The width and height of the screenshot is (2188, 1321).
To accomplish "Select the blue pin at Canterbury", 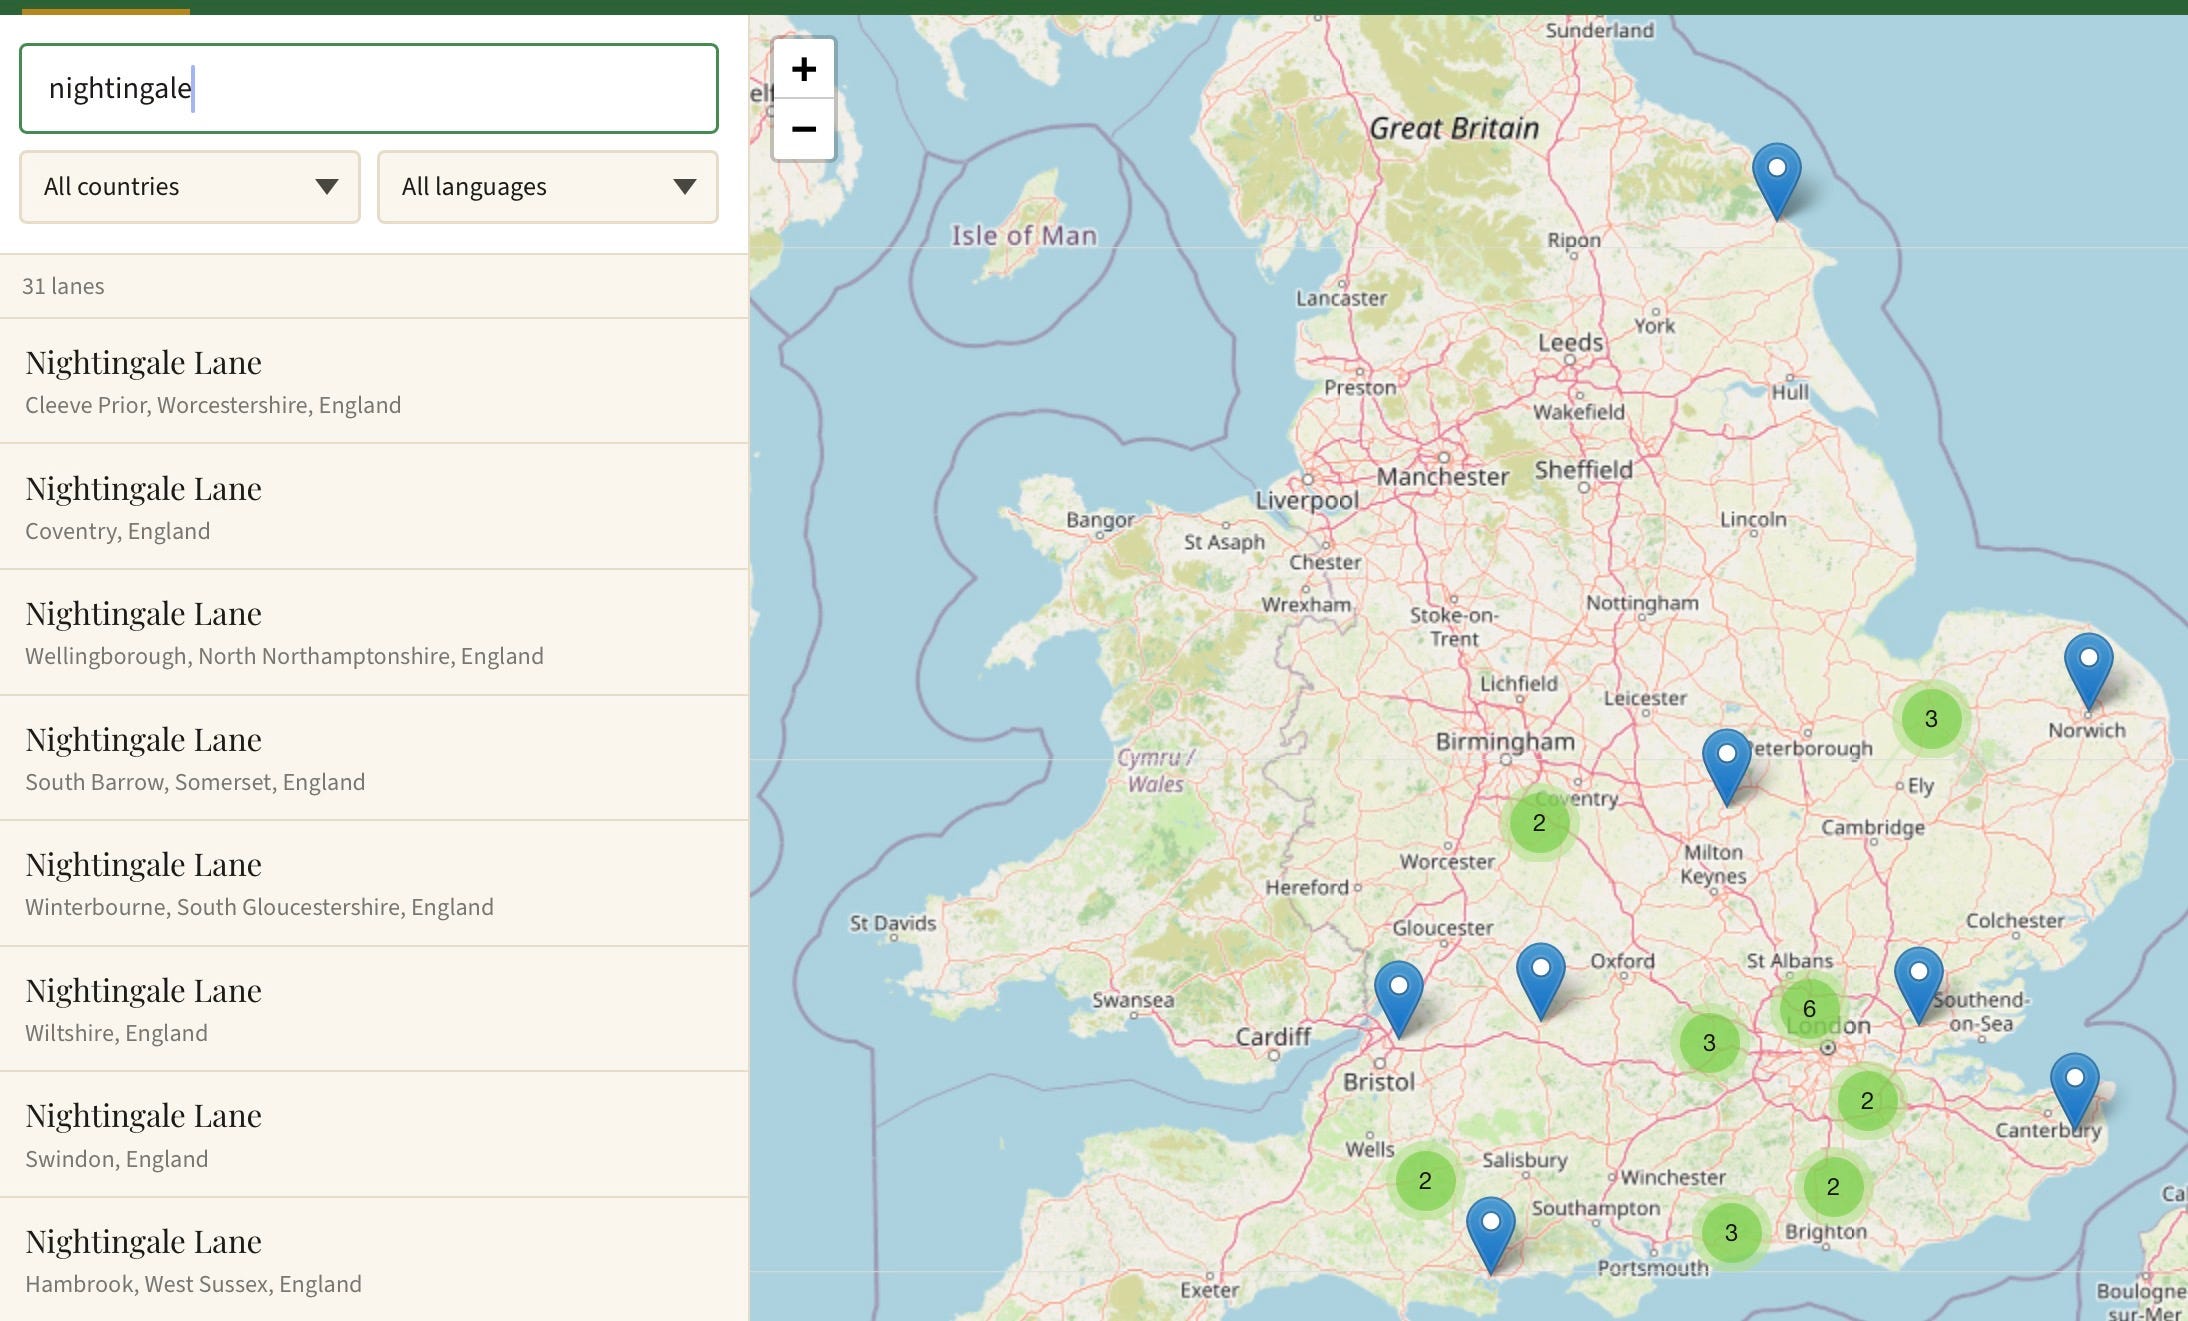I will [x=2075, y=1092].
